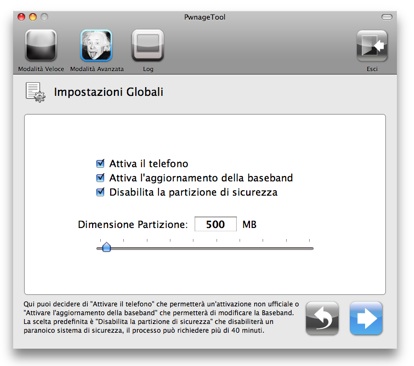Click the PwnageTool window title
Image resolution: width=414 pixels, height=366 pixels.
coord(205,17)
